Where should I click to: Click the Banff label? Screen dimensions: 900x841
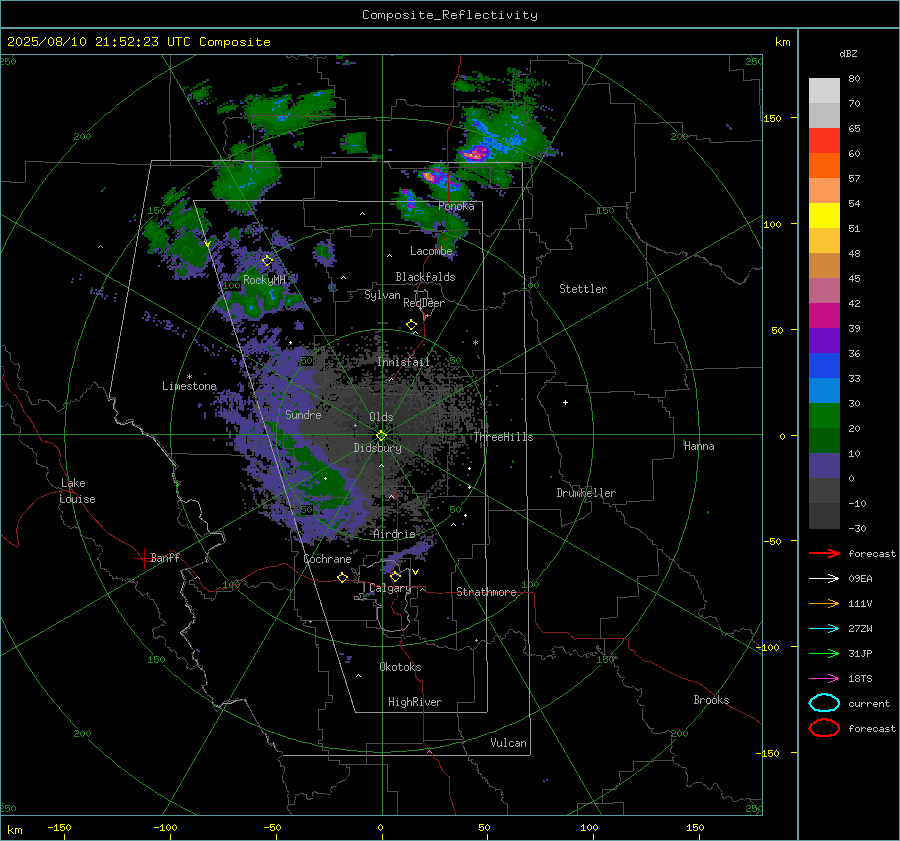coord(165,557)
